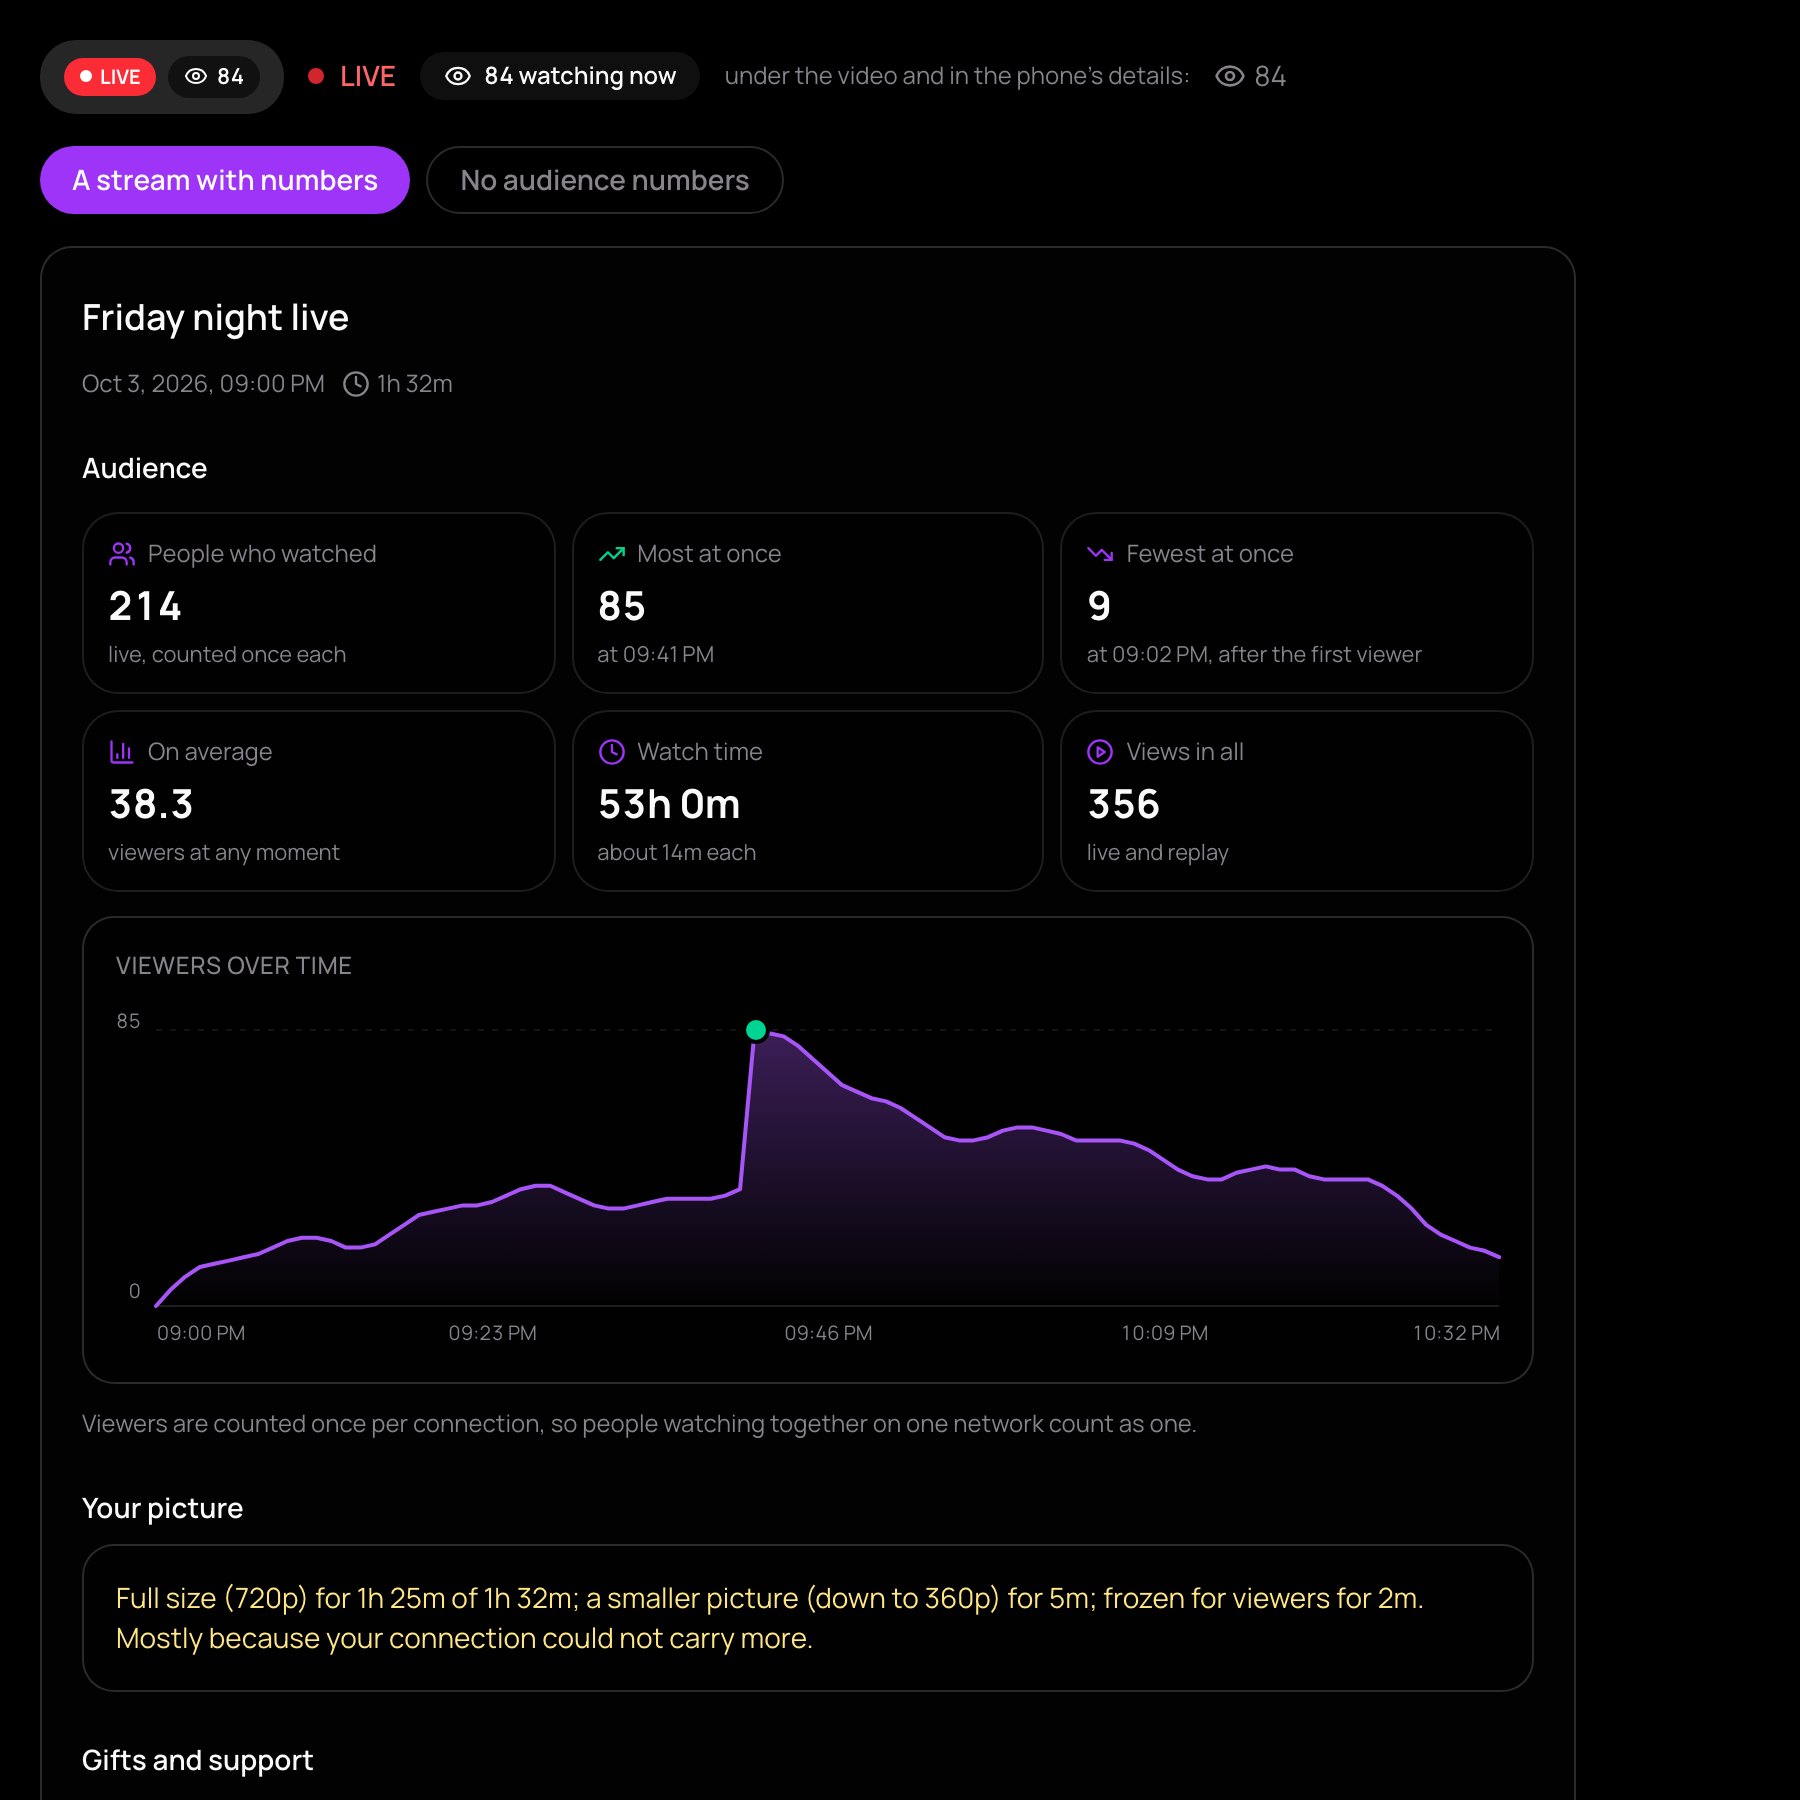Click the 'Gifts and support' heading
Screen dimensions: 1800x1800
[x=198, y=1760]
